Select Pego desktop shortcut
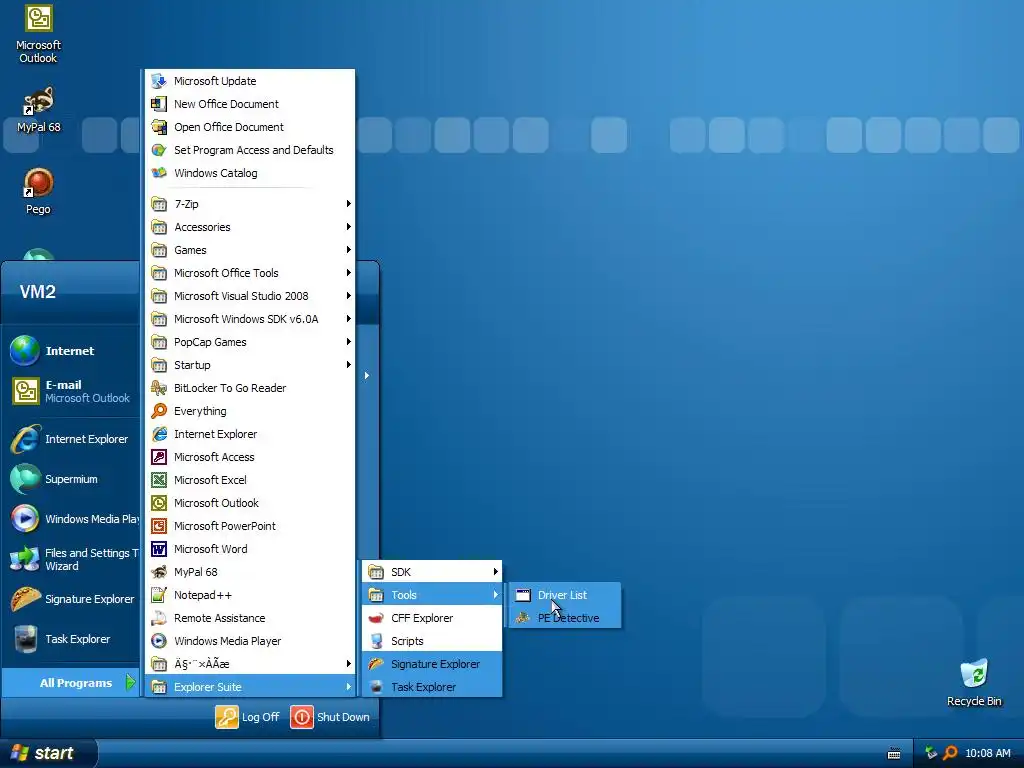This screenshot has width=1024, height=768. [38, 191]
